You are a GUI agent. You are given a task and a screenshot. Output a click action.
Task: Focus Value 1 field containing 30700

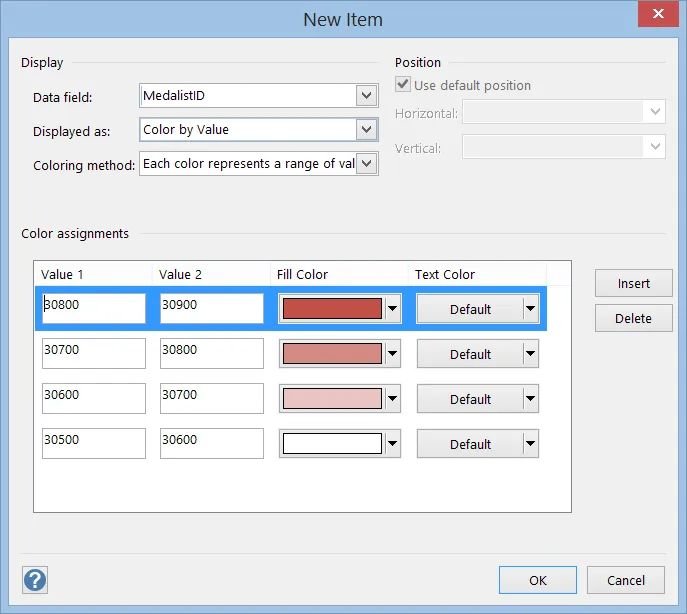(x=94, y=353)
